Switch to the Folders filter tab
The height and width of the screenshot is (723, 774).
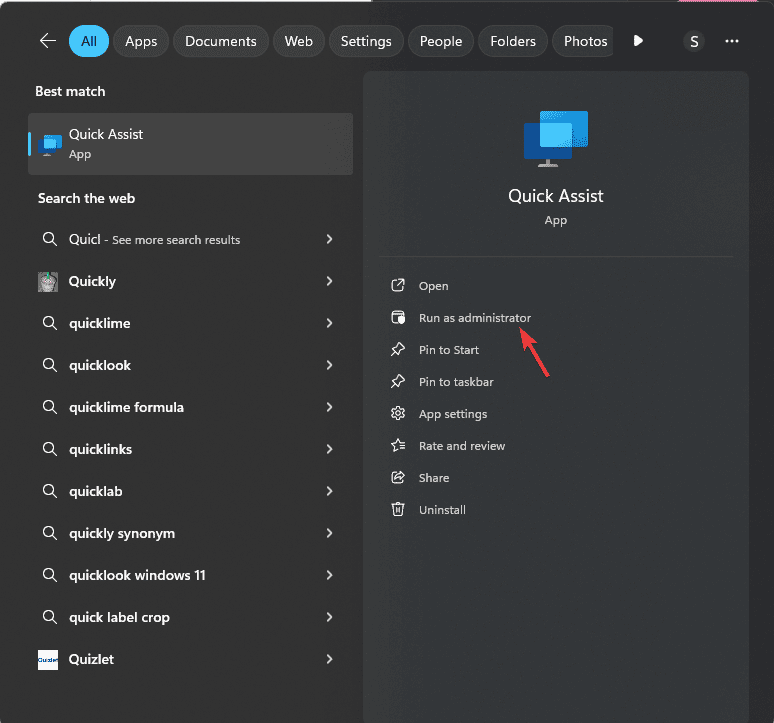click(x=513, y=41)
